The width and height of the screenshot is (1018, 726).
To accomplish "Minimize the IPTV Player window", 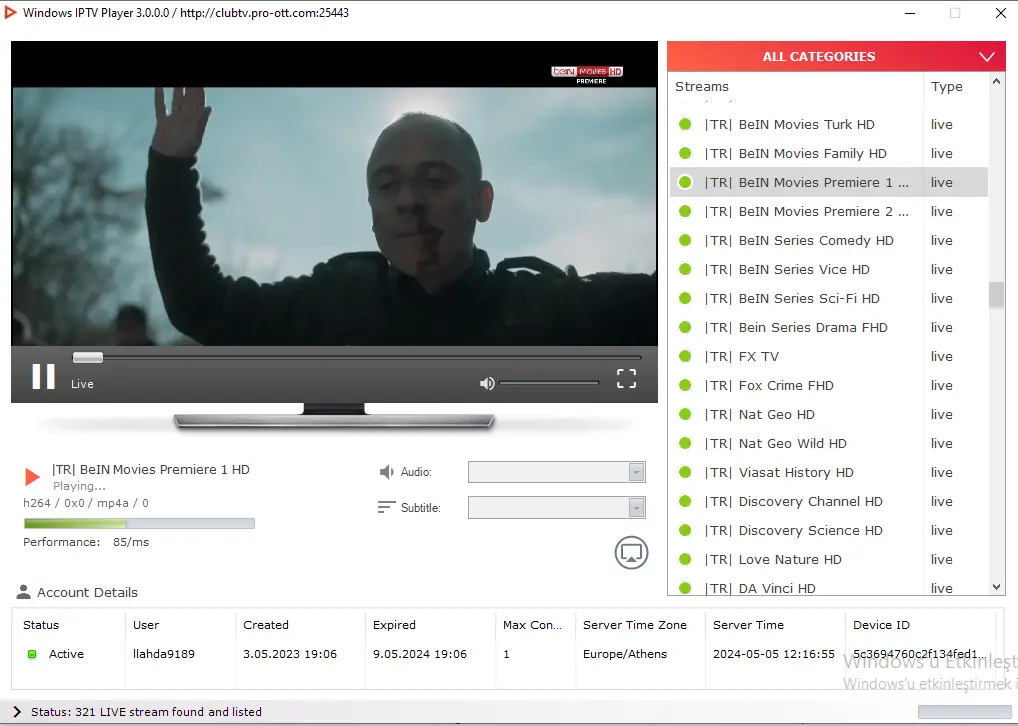I will (x=910, y=13).
